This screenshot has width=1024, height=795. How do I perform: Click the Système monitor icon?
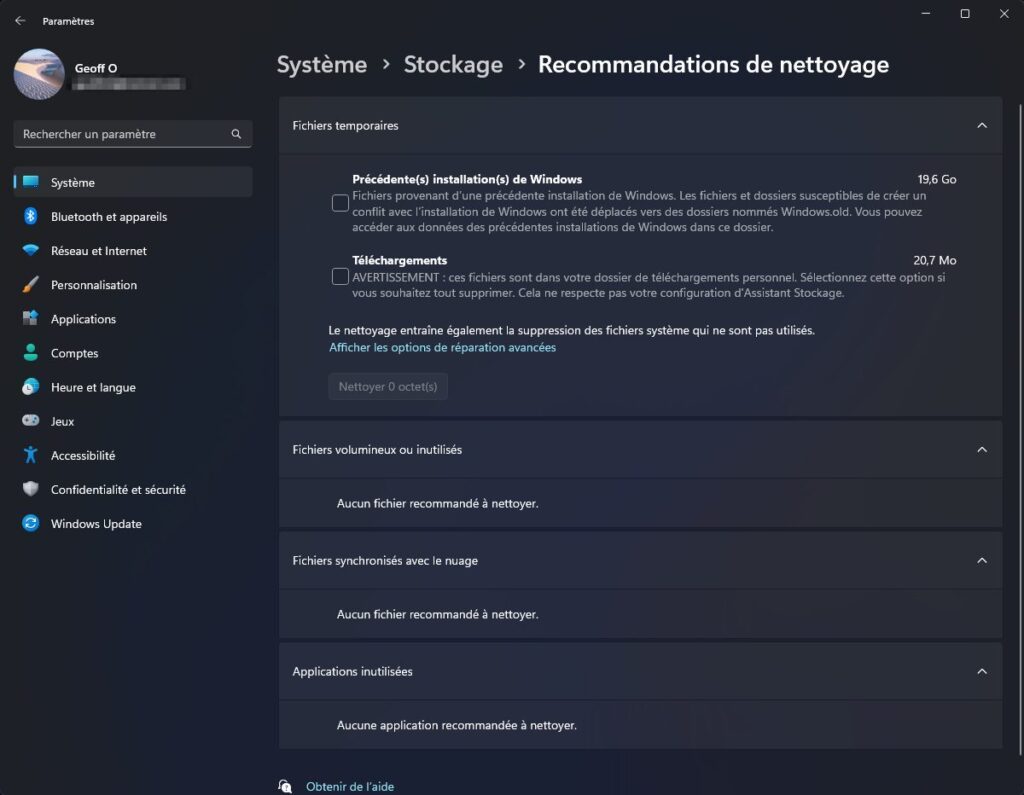31,182
